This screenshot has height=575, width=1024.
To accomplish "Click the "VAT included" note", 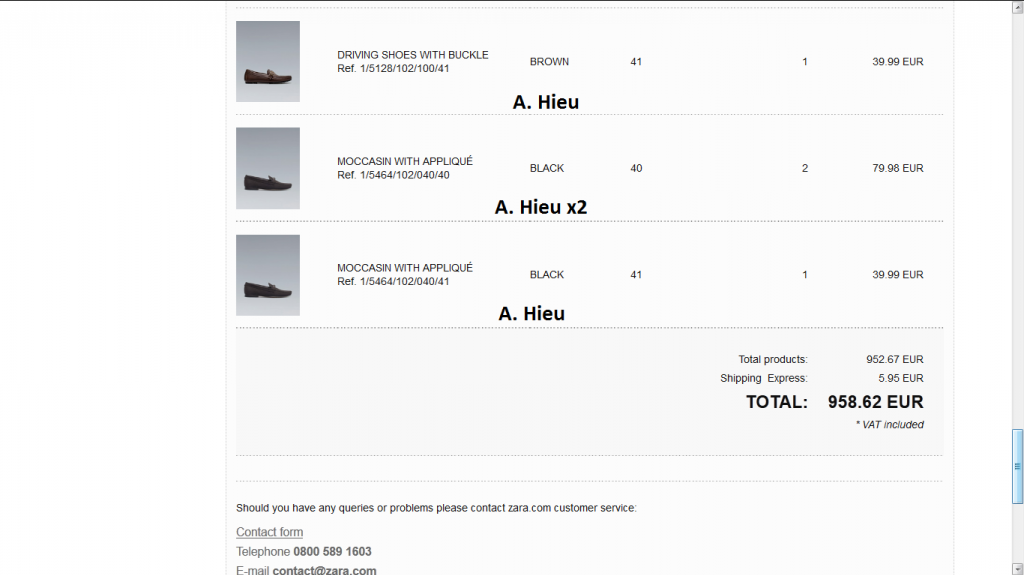I will pyautogui.click(x=889, y=425).
